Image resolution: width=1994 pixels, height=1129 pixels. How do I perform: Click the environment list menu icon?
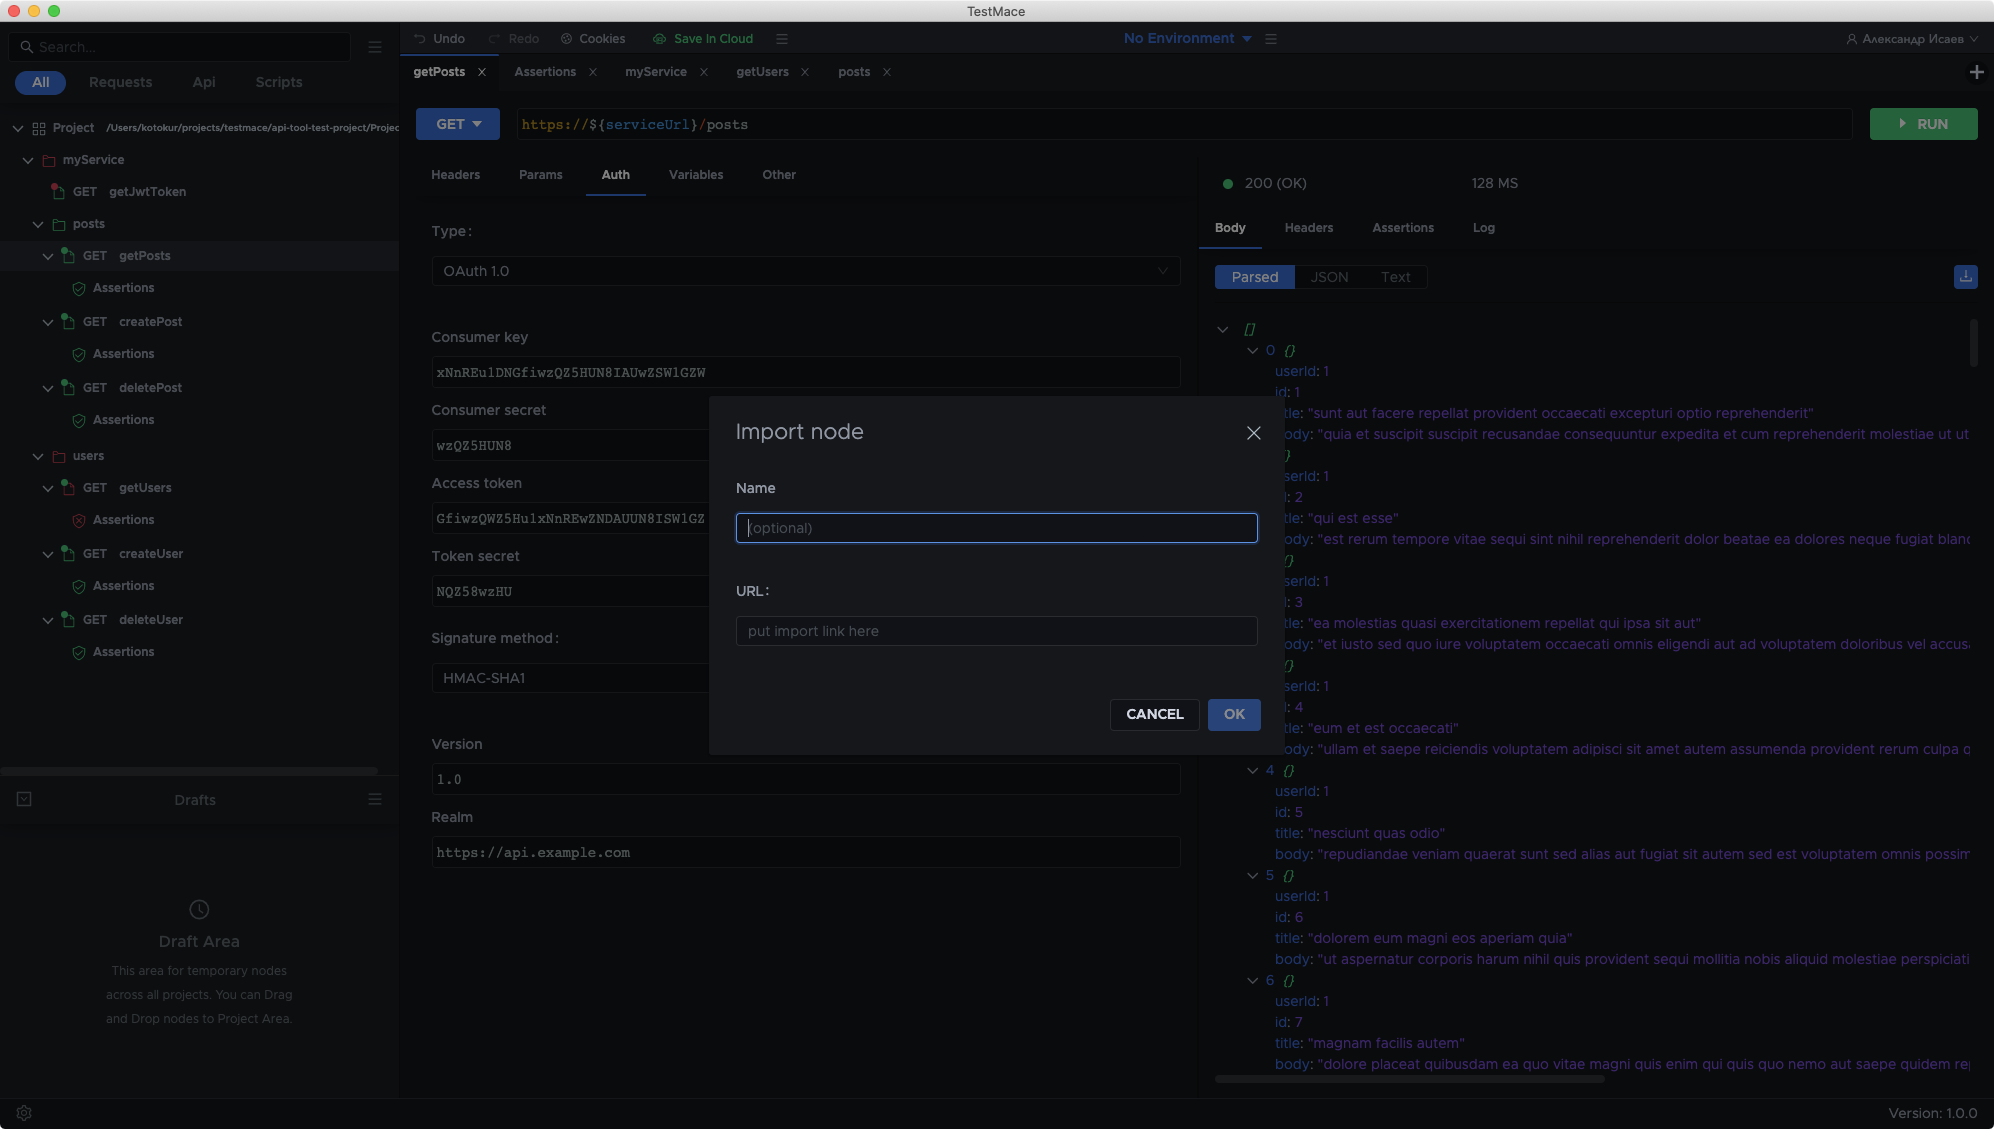click(1271, 39)
